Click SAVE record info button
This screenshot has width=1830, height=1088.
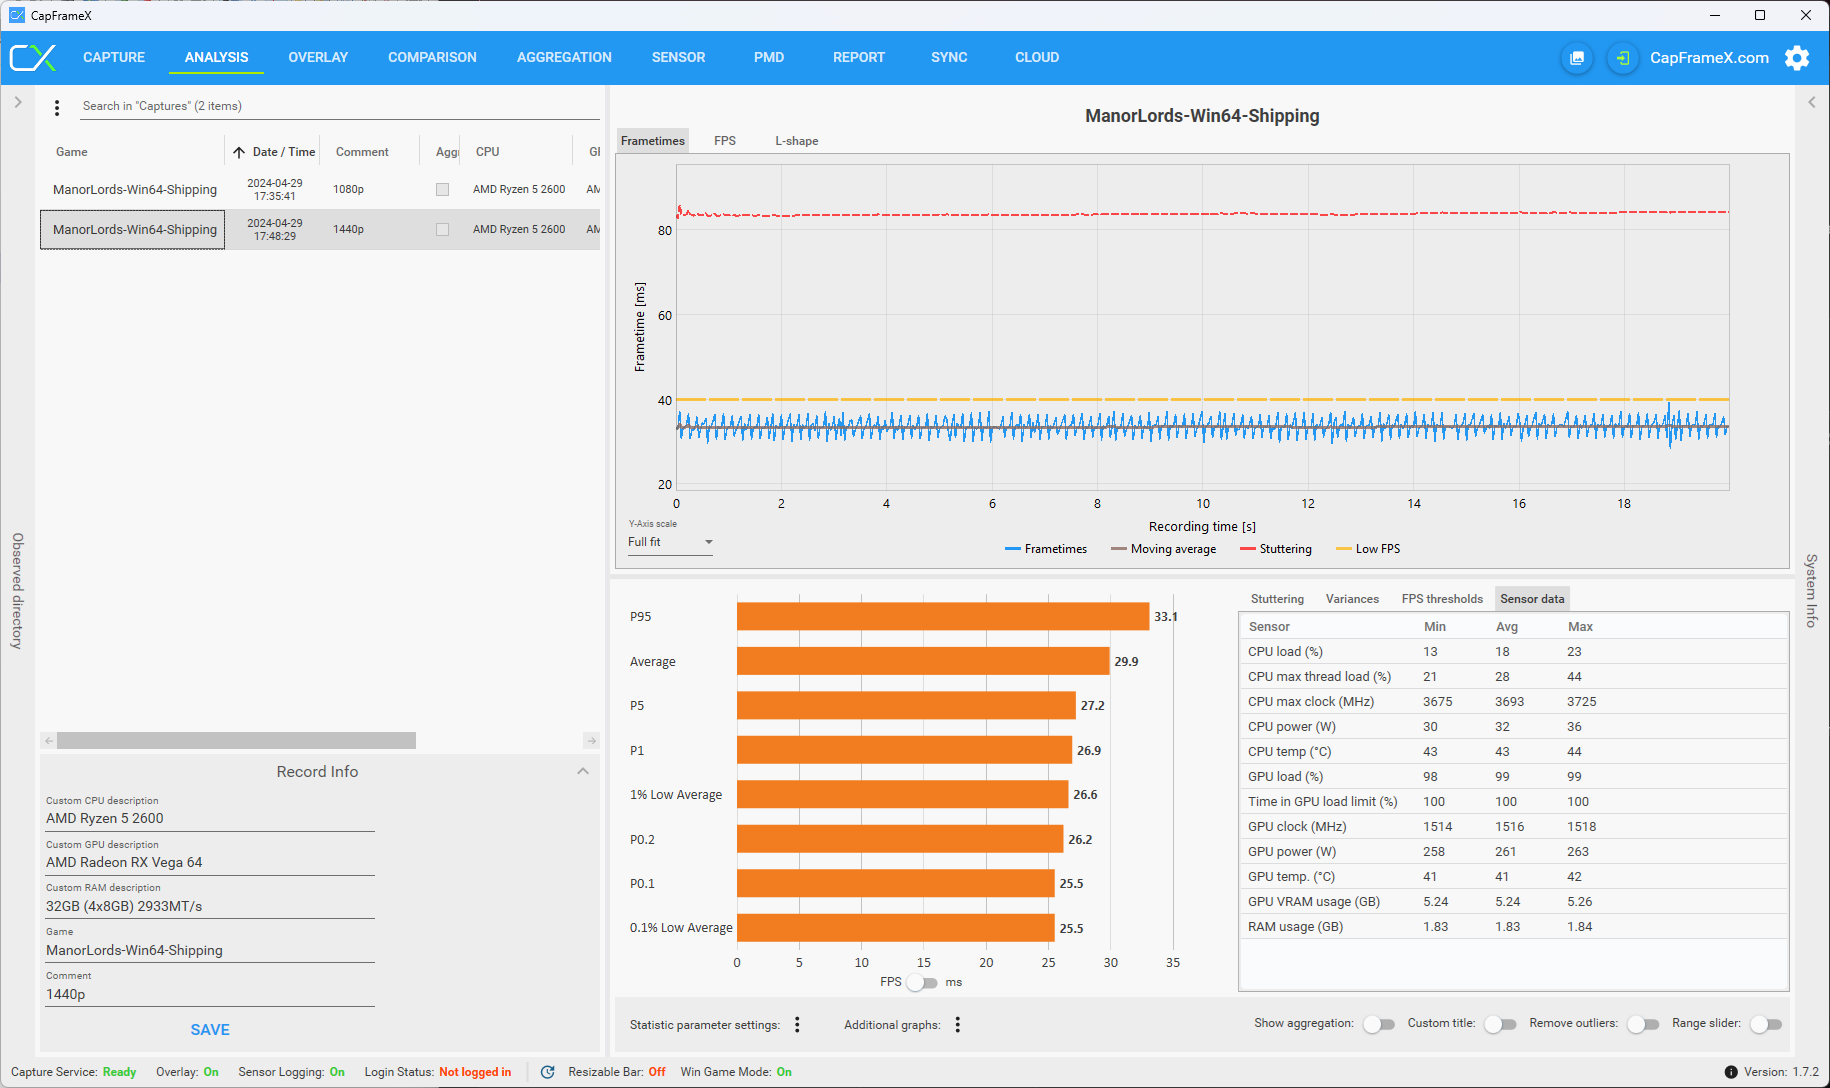coord(210,1030)
